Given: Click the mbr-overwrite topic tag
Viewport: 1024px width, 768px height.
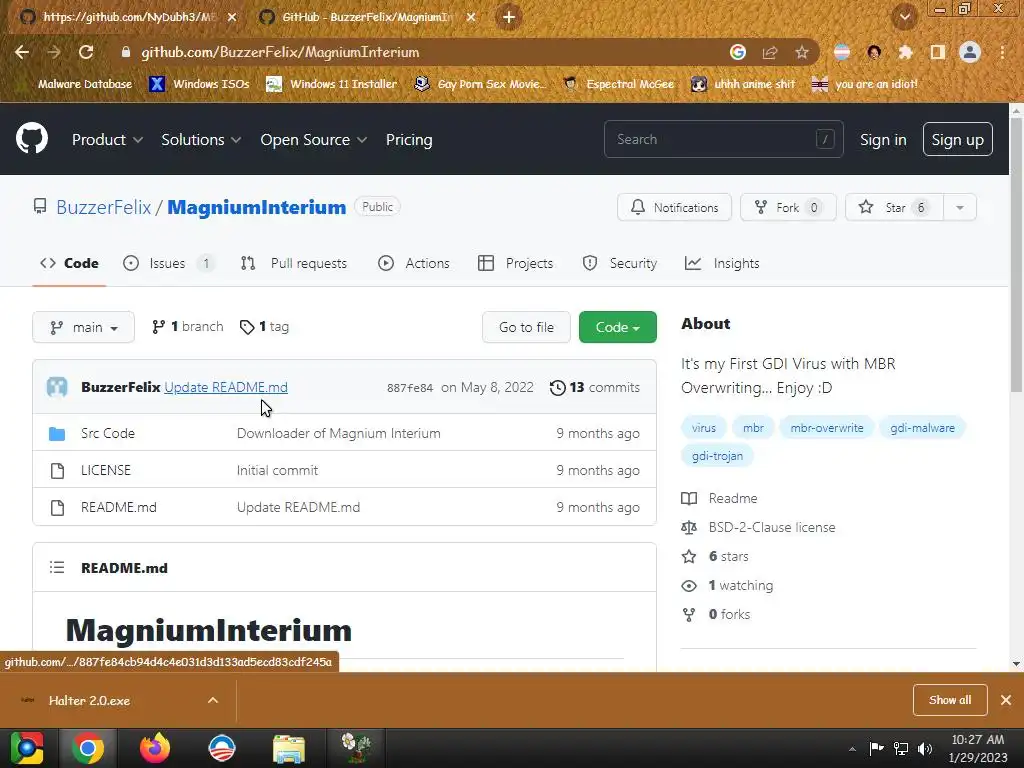Looking at the screenshot, I should coord(827,428).
